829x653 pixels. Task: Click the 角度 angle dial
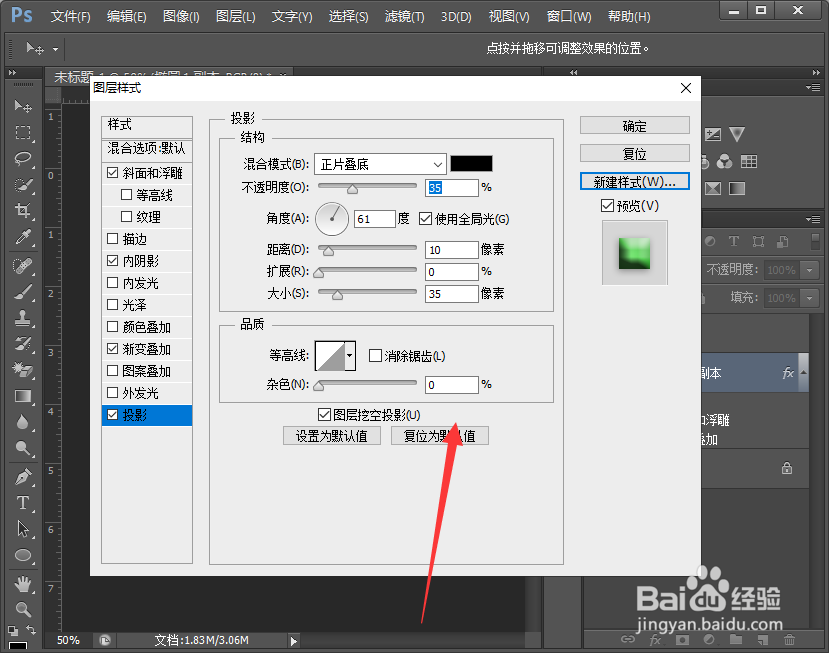pyautogui.click(x=331, y=218)
